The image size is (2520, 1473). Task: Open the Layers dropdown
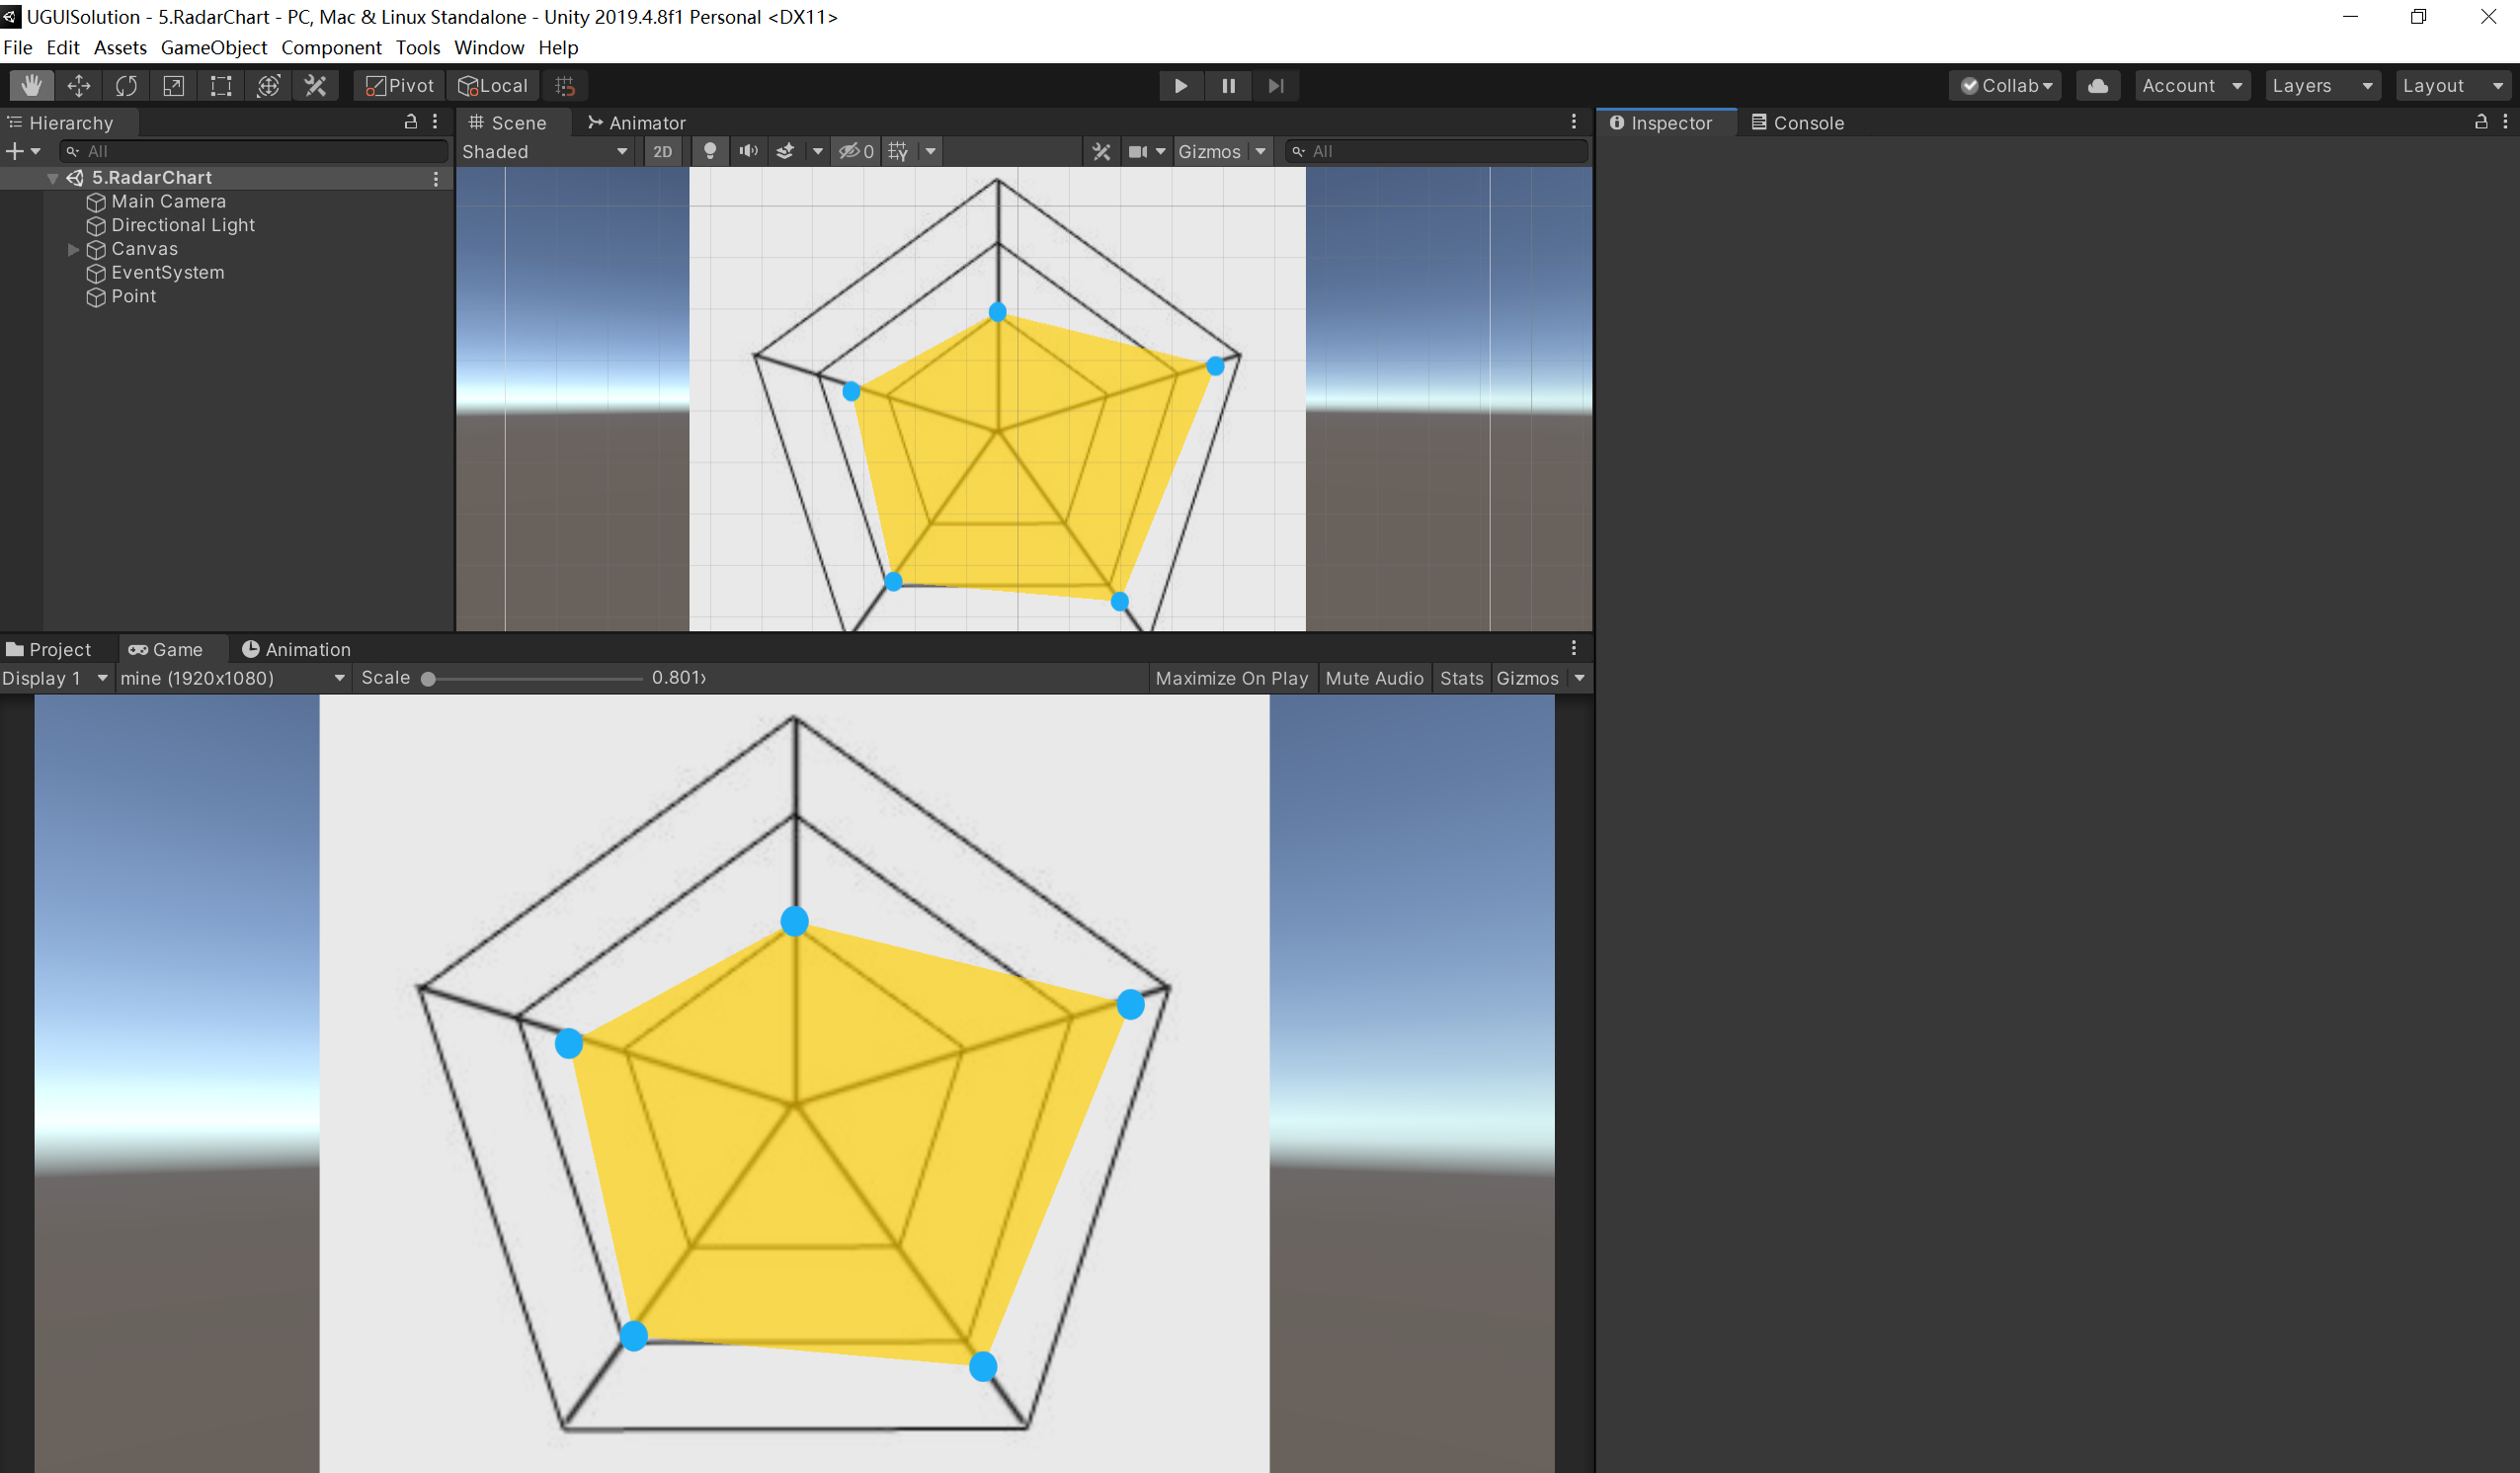click(2321, 86)
